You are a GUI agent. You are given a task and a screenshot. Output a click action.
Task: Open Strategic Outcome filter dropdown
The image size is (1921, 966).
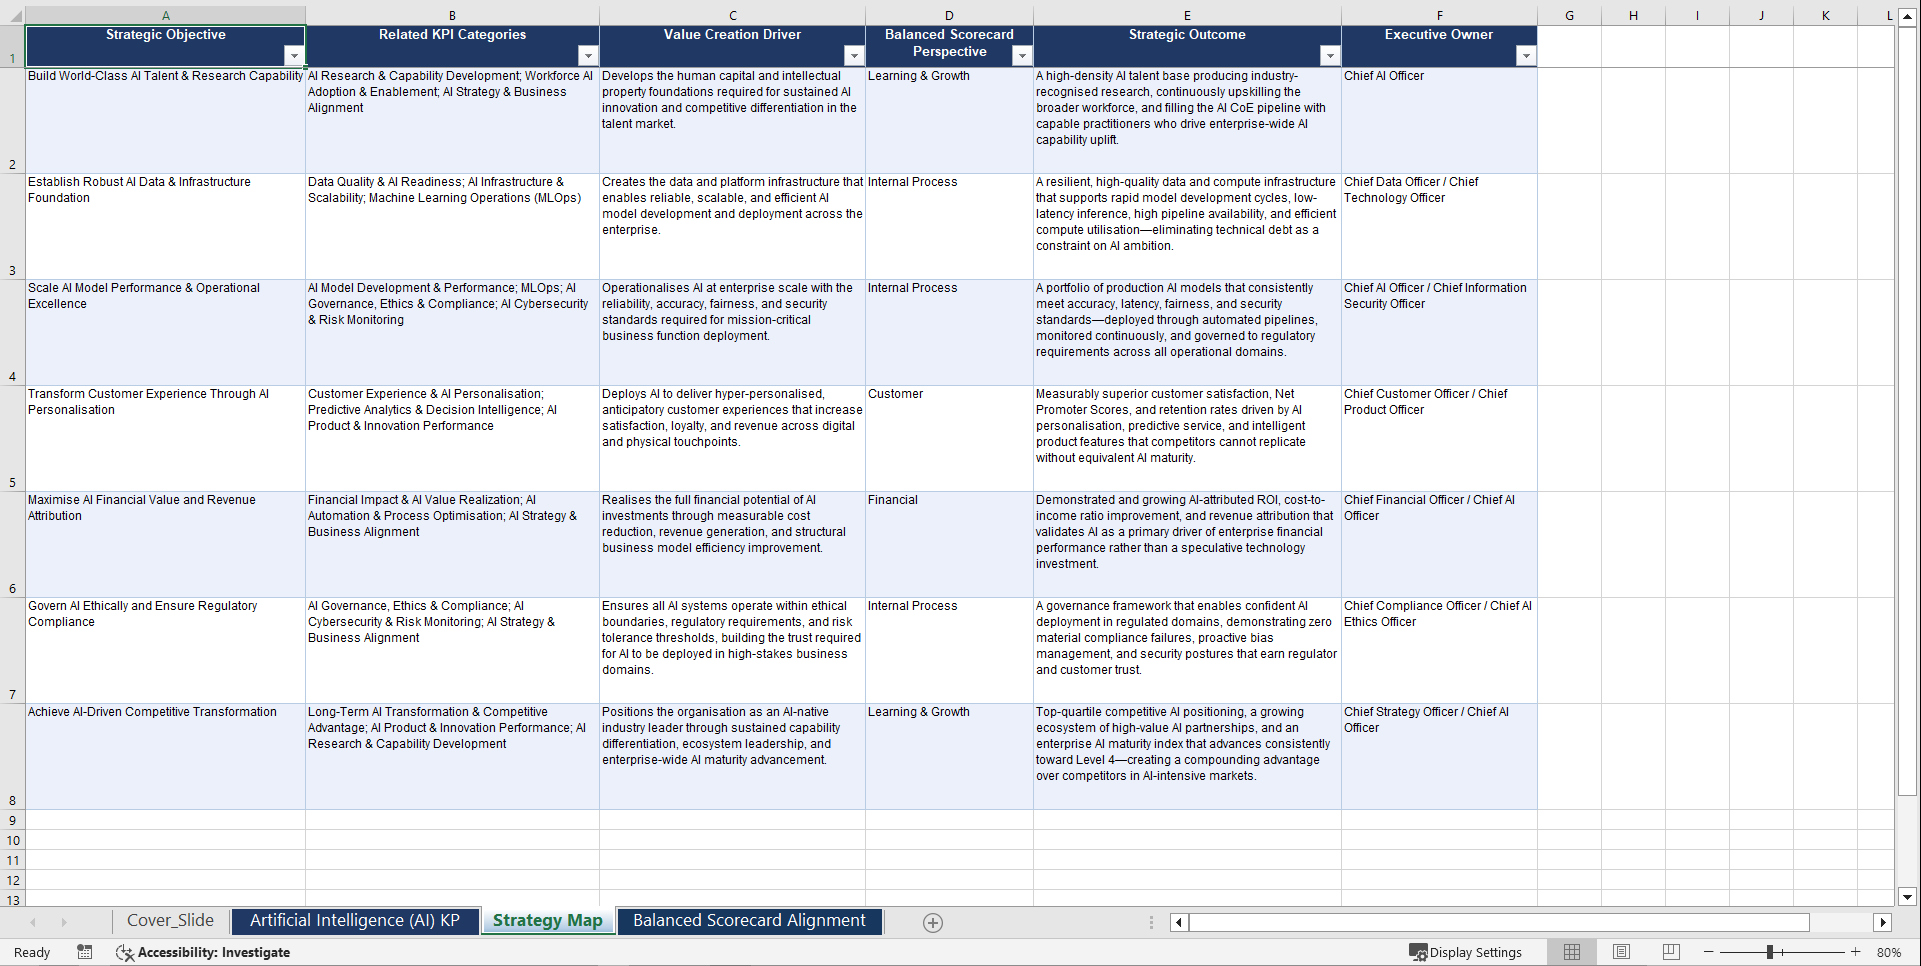coord(1330,56)
